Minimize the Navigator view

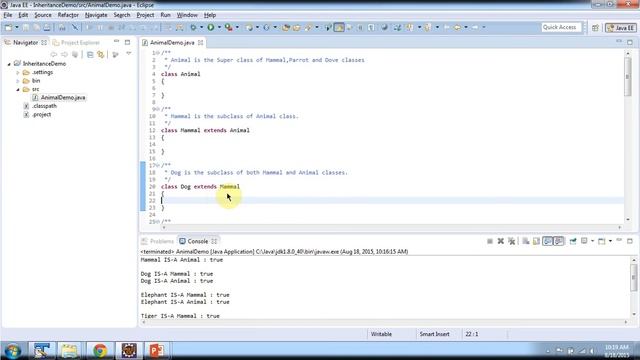116,42
